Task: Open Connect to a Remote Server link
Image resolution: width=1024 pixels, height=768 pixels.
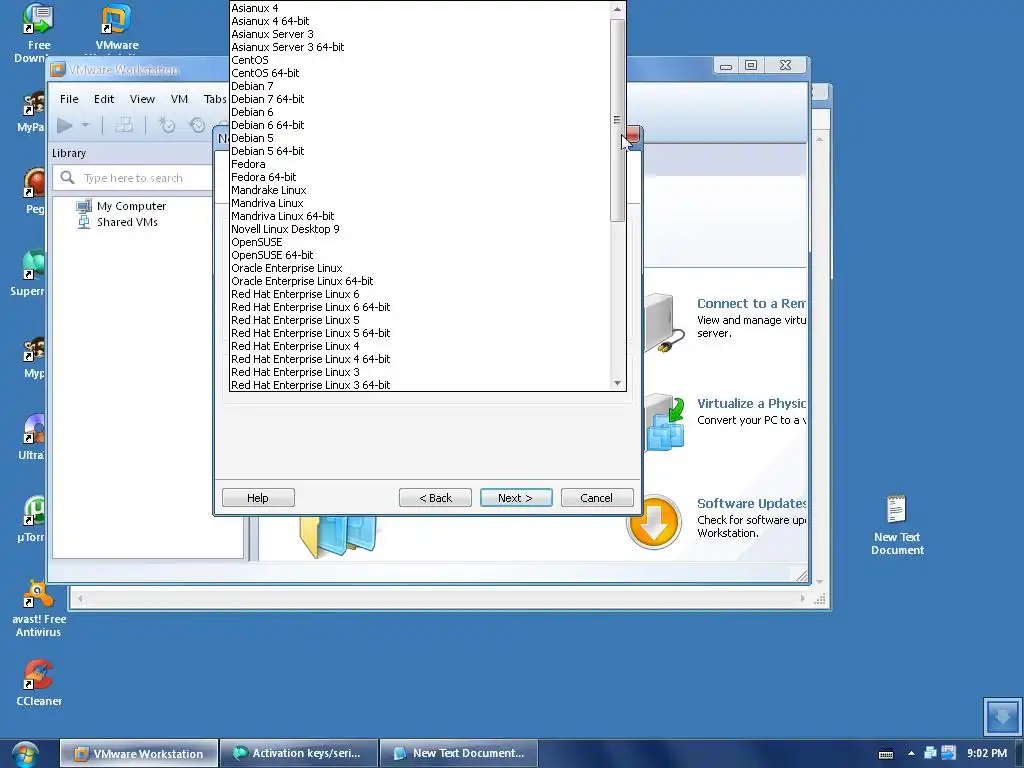Action: point(751,304)
